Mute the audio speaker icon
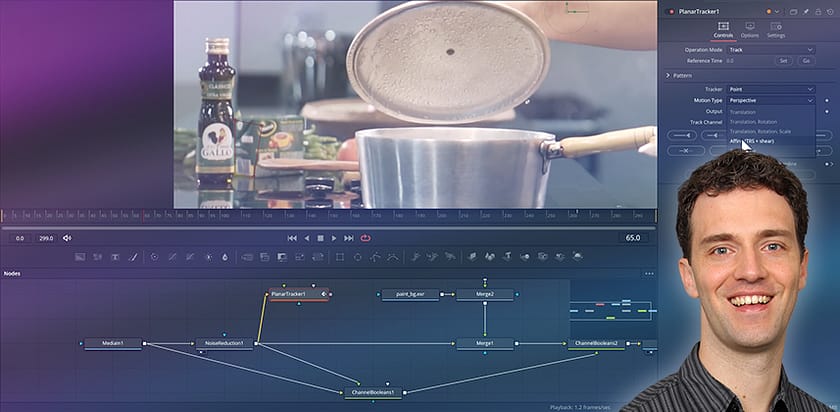Viewport: 840px width, 412px height. [67, 238]
